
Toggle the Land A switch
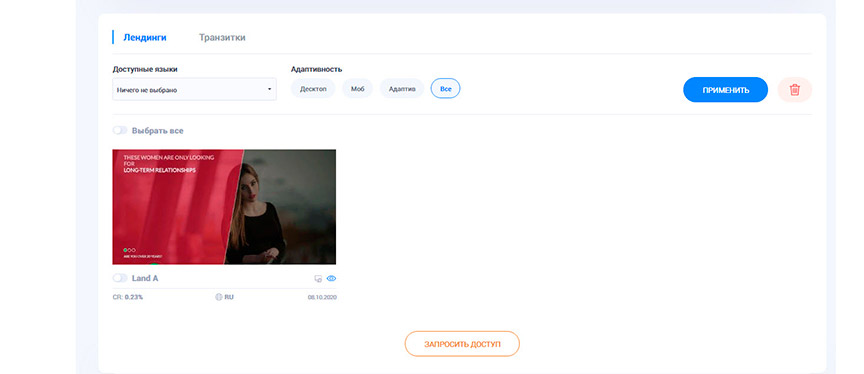point(120,278)
